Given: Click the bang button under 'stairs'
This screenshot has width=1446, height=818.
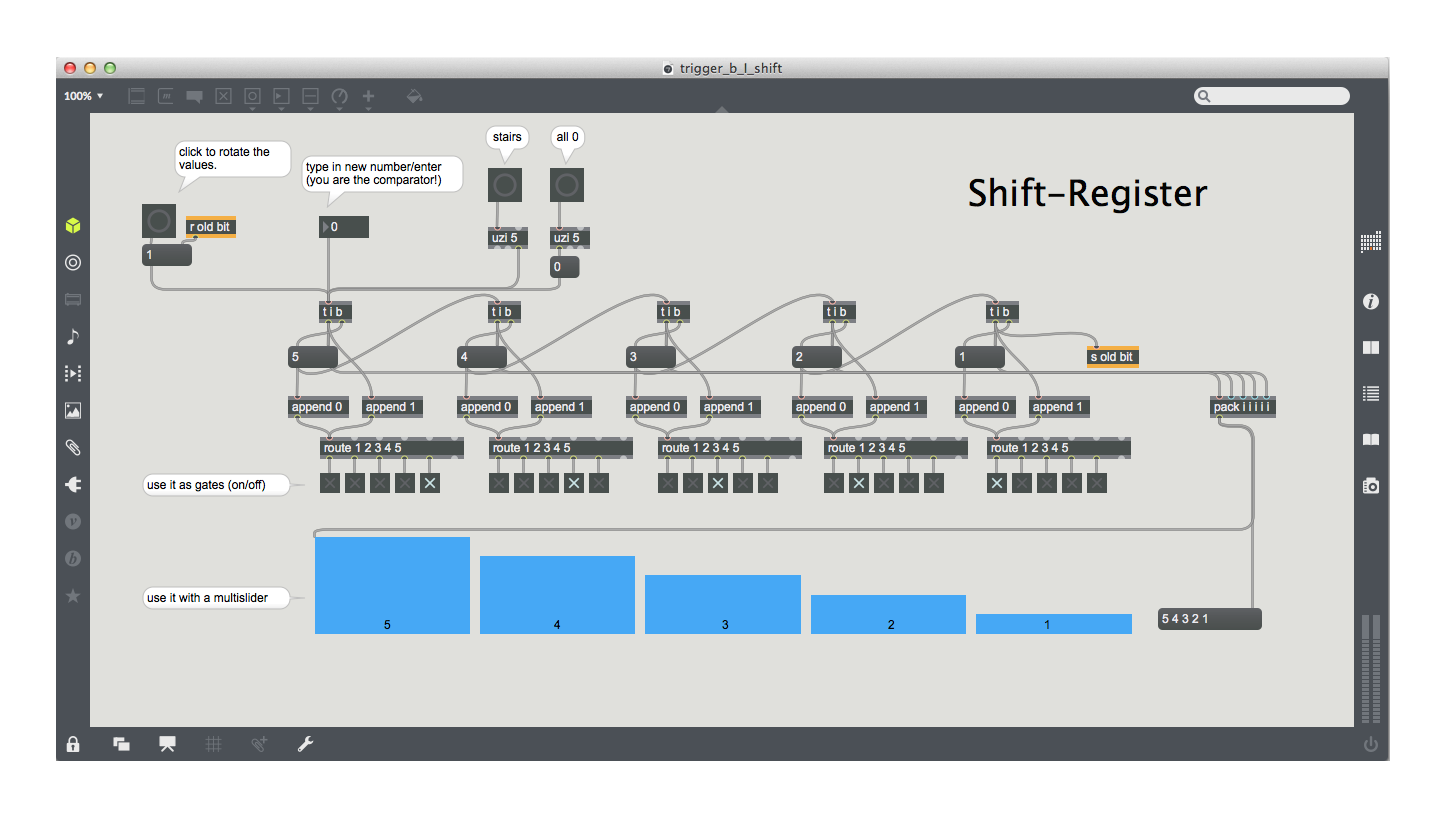Looking at the screenshot, I should [505, 185].
